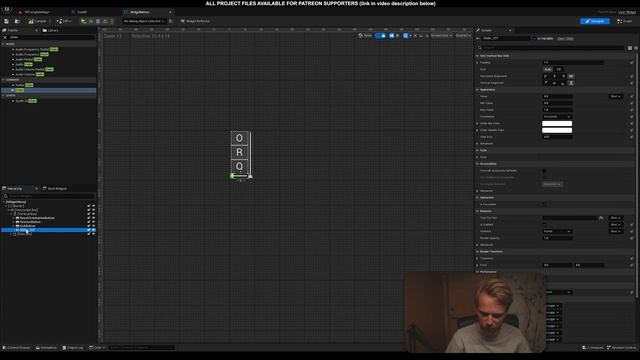Select ResetOrientationButton in hierarchy

coord(37,218)
